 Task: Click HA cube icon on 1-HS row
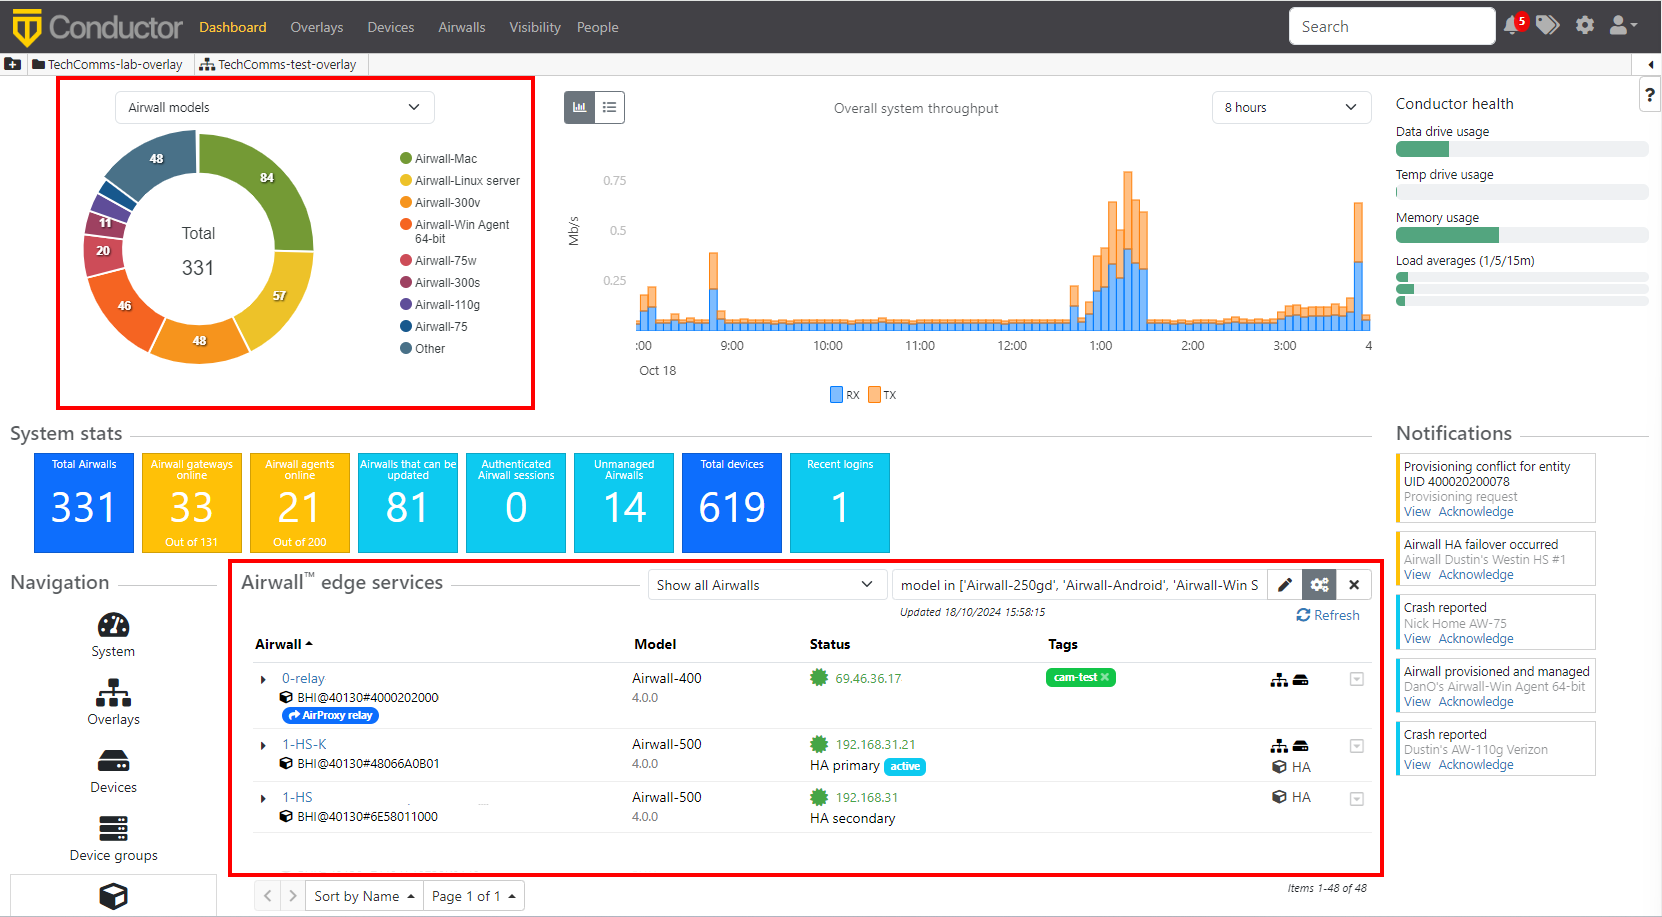(1279, 797)
